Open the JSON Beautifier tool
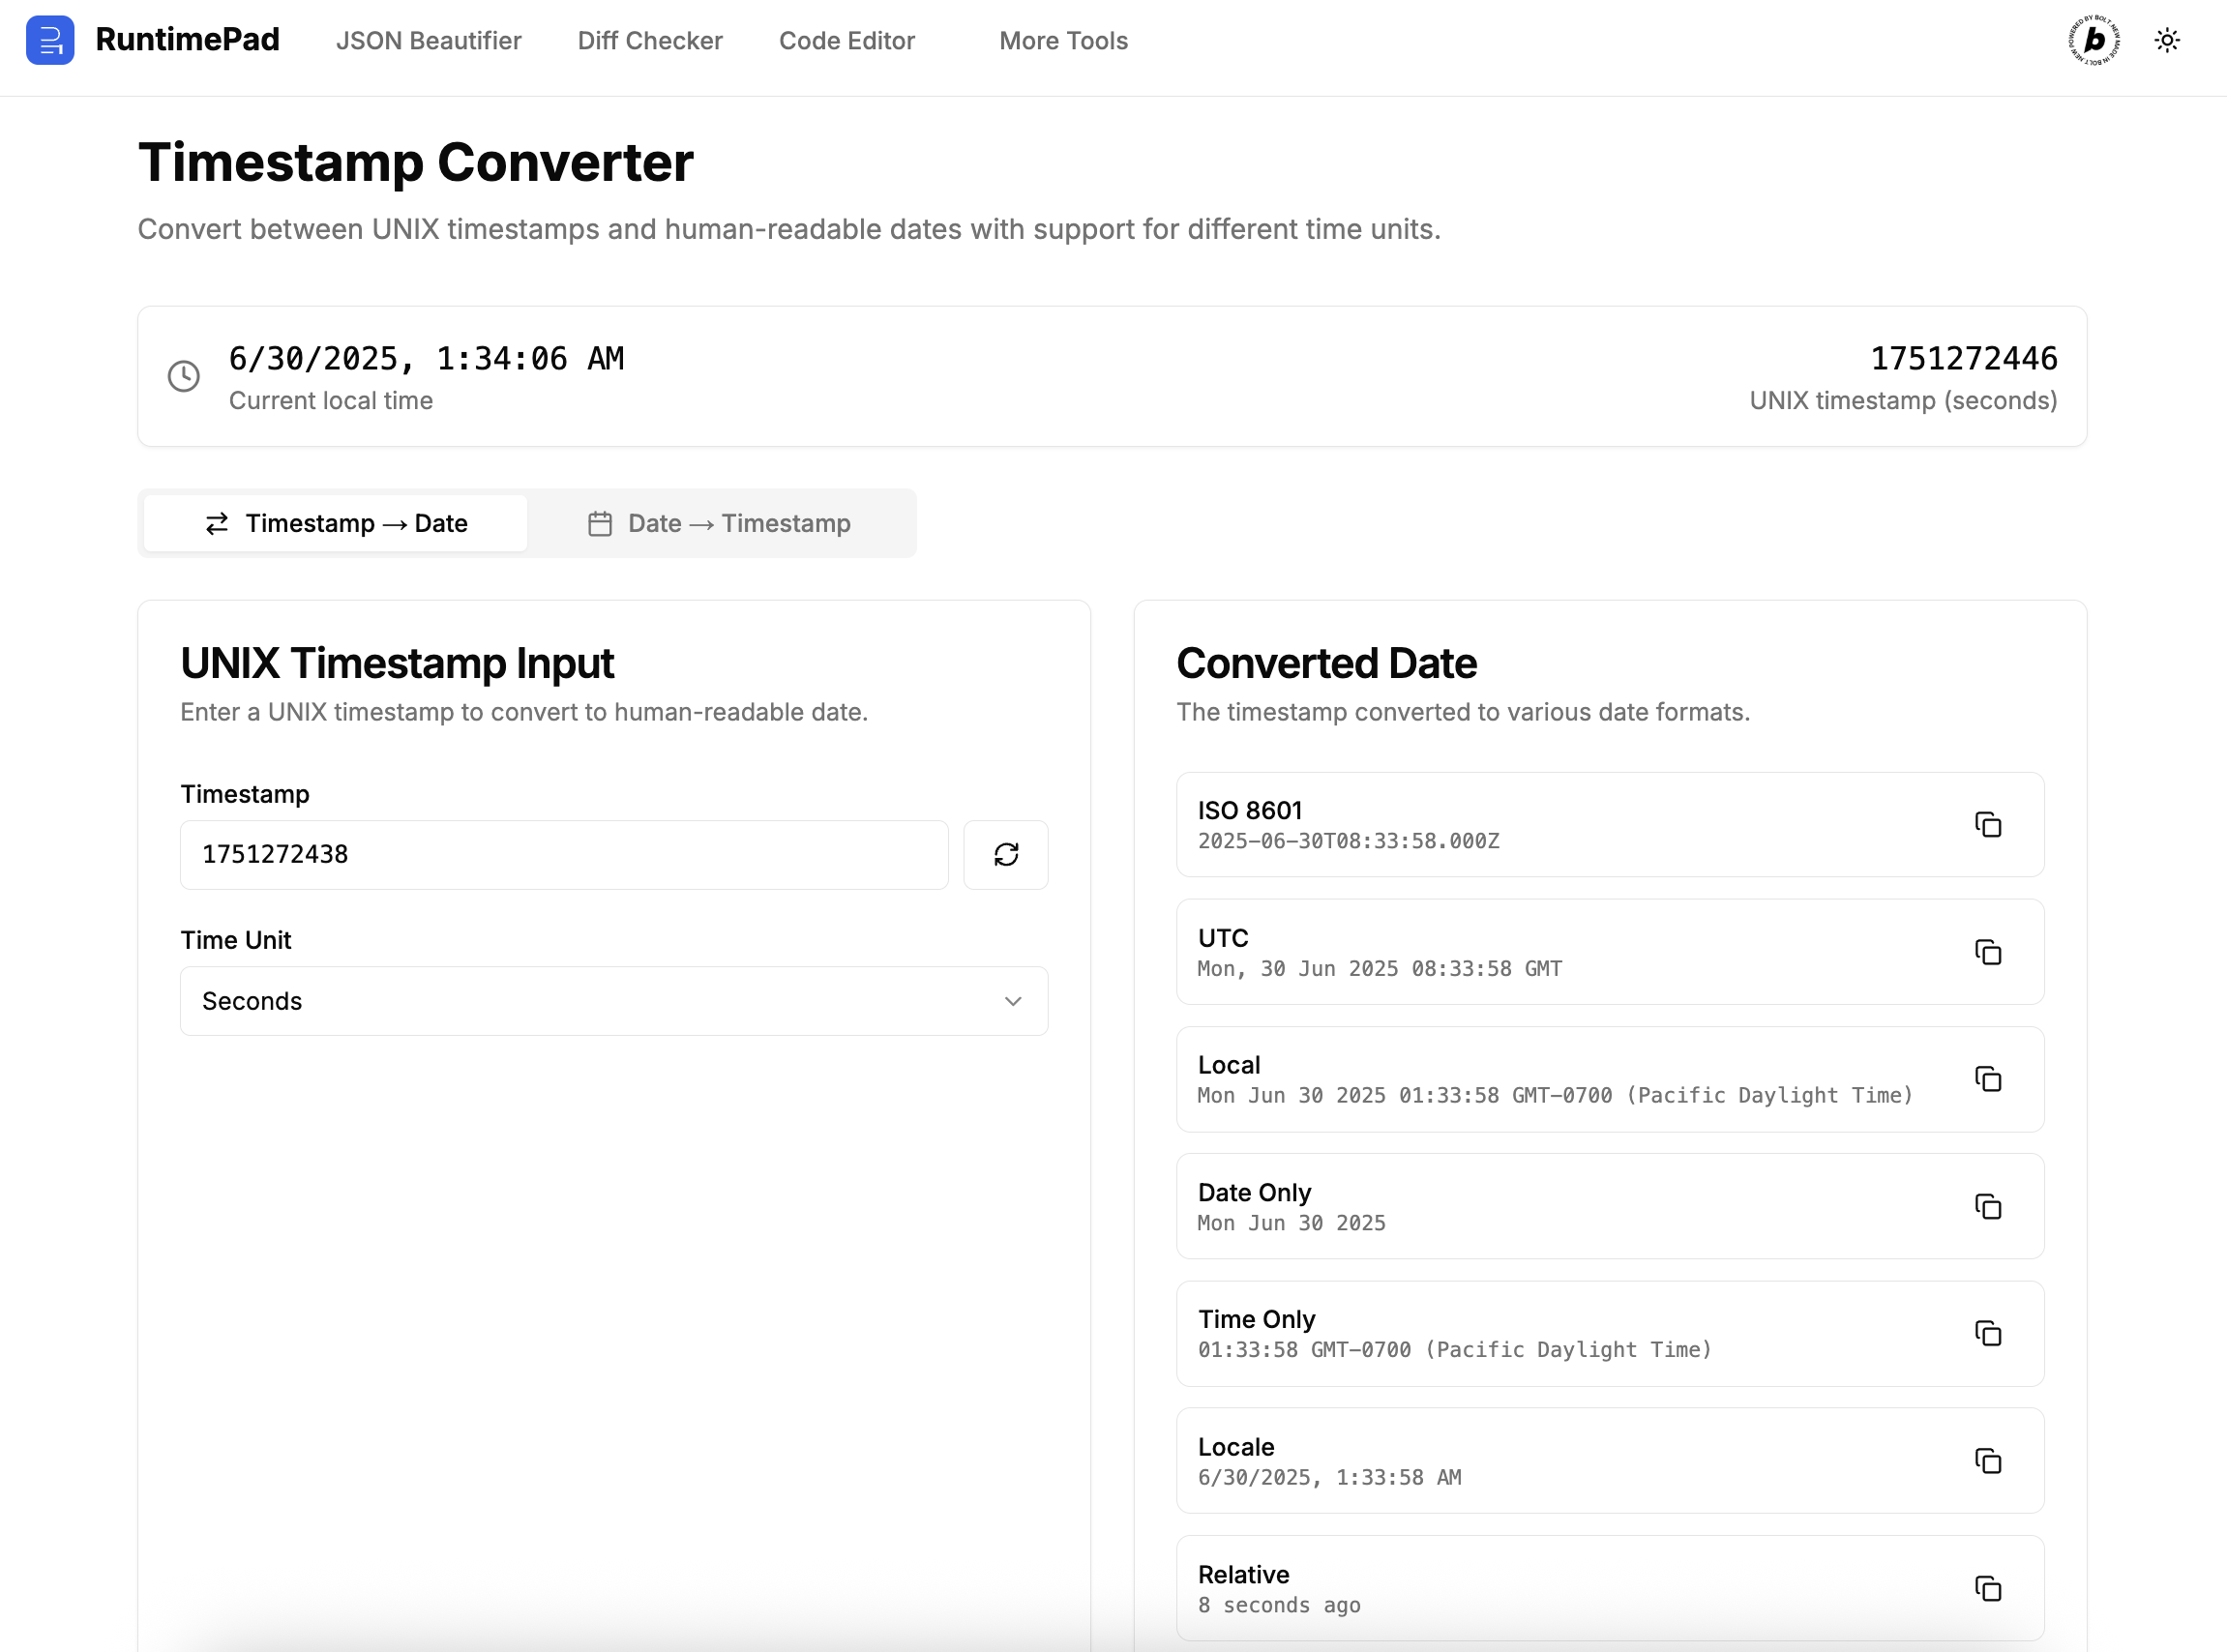The height and width of the screenshot is (1652, 2227). [x=428, y=41]
